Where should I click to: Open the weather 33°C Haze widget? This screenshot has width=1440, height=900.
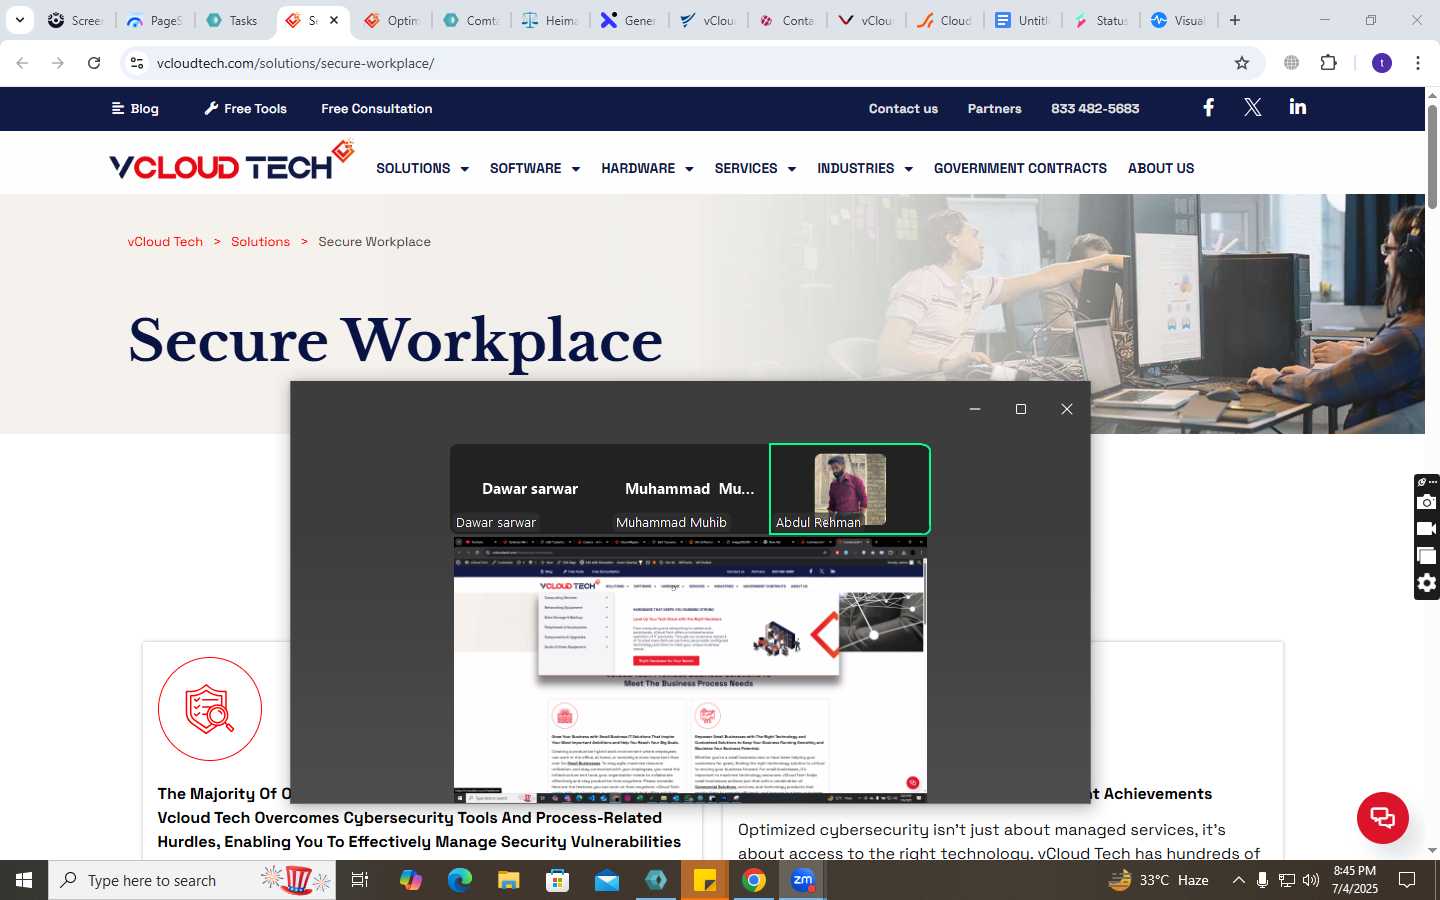click(x=1159, y=880)
